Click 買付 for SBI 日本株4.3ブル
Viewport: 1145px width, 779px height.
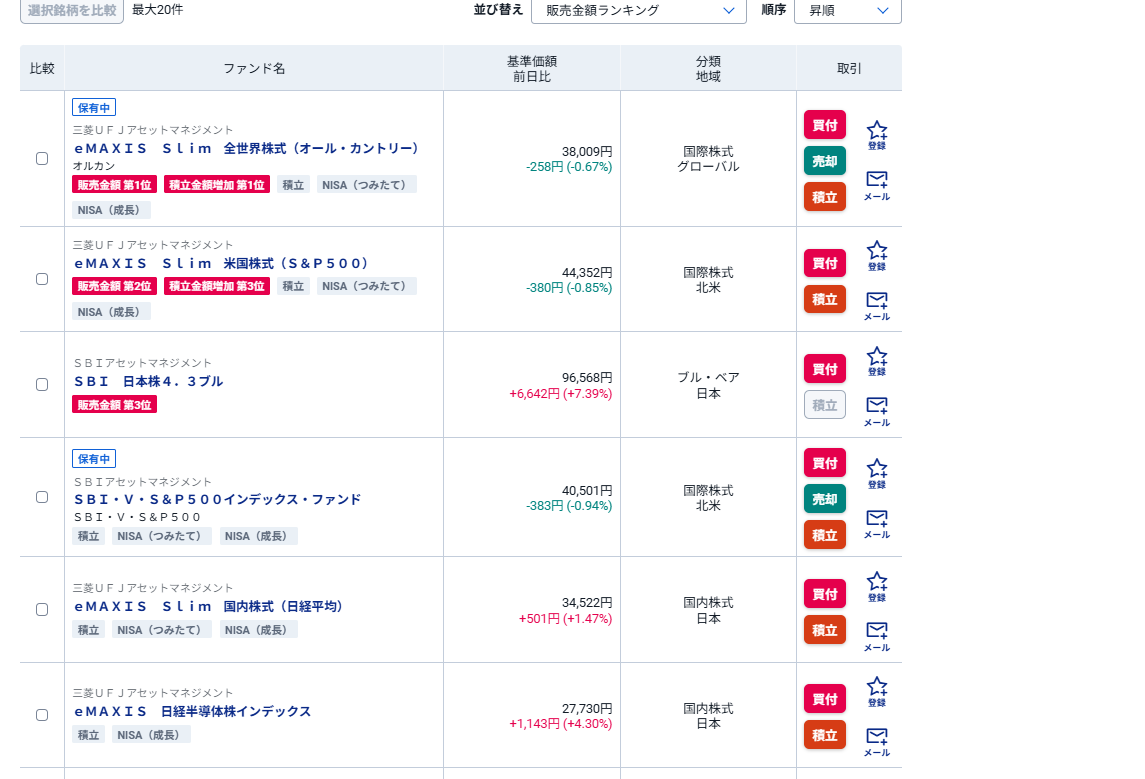click(824, 369)
